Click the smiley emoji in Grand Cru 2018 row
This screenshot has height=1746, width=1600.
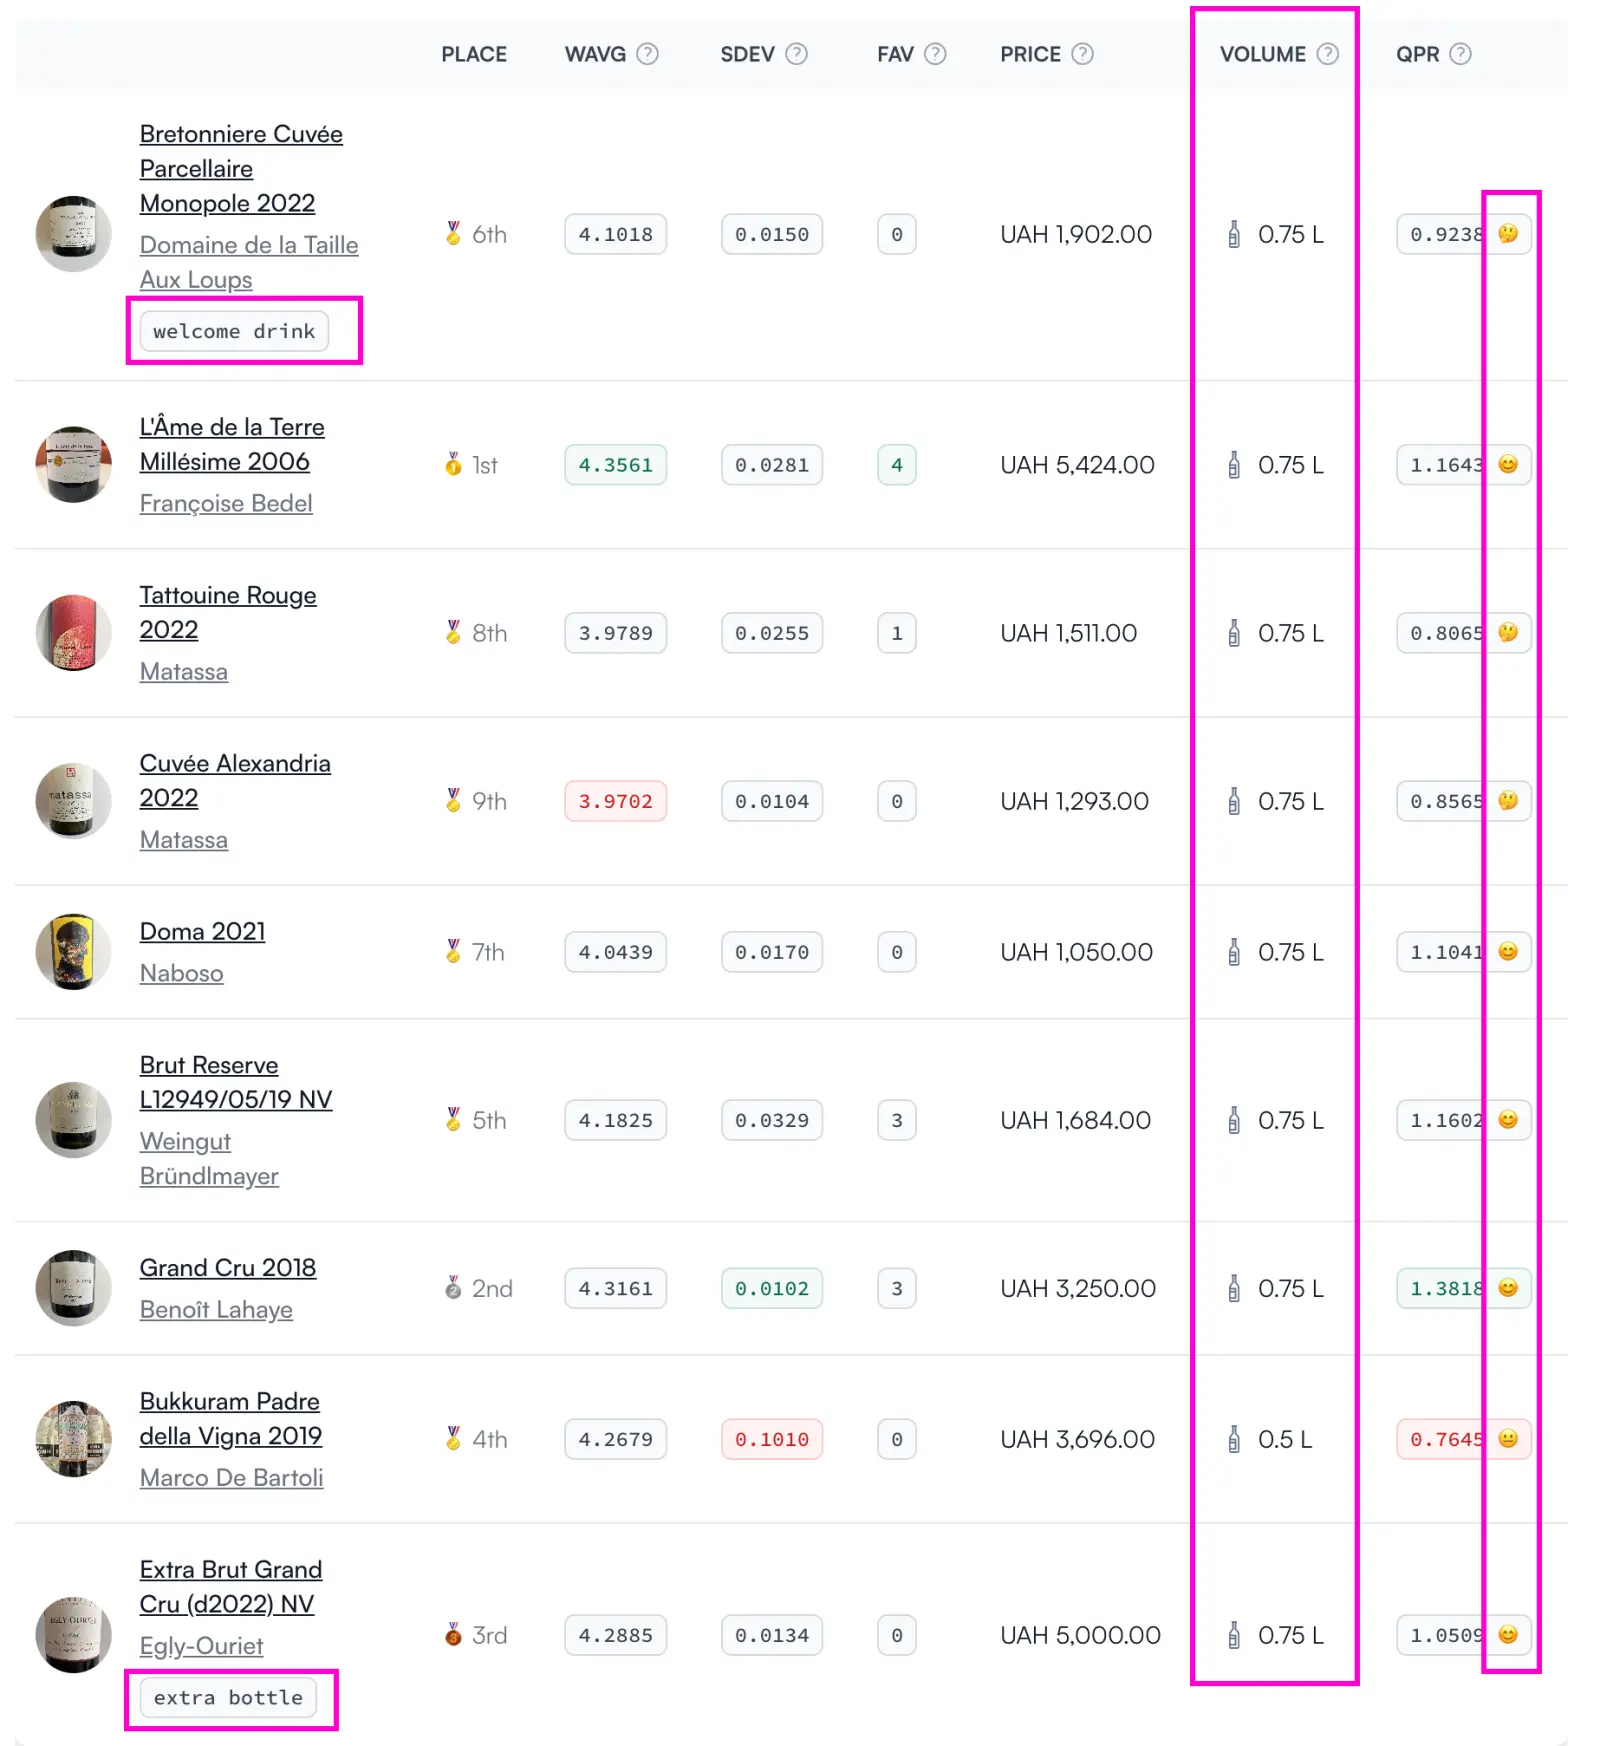[1508, 1288]
